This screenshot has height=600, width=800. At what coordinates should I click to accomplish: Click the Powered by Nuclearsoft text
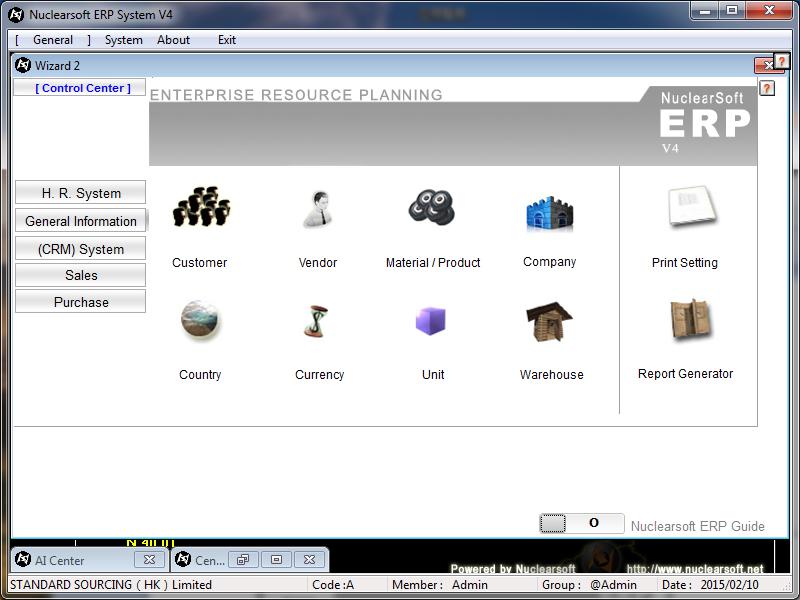(x=513, y=568)
